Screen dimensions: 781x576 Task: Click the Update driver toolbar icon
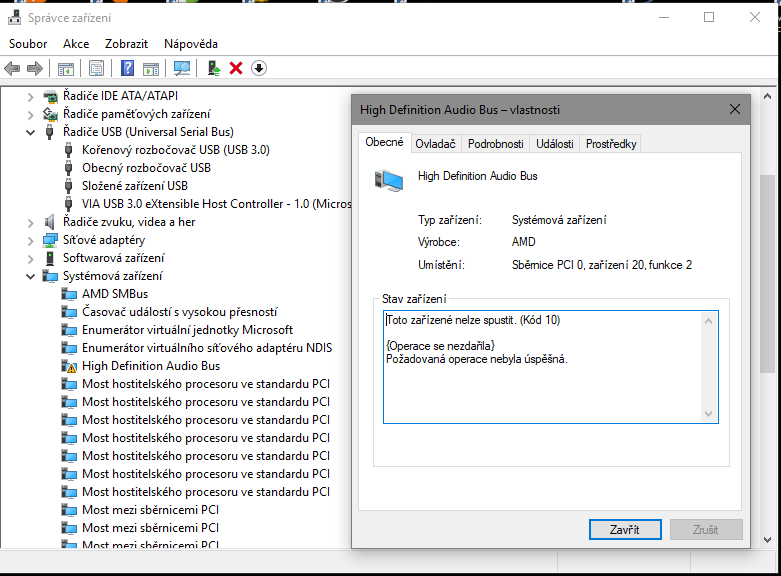(x=214, y=68)
